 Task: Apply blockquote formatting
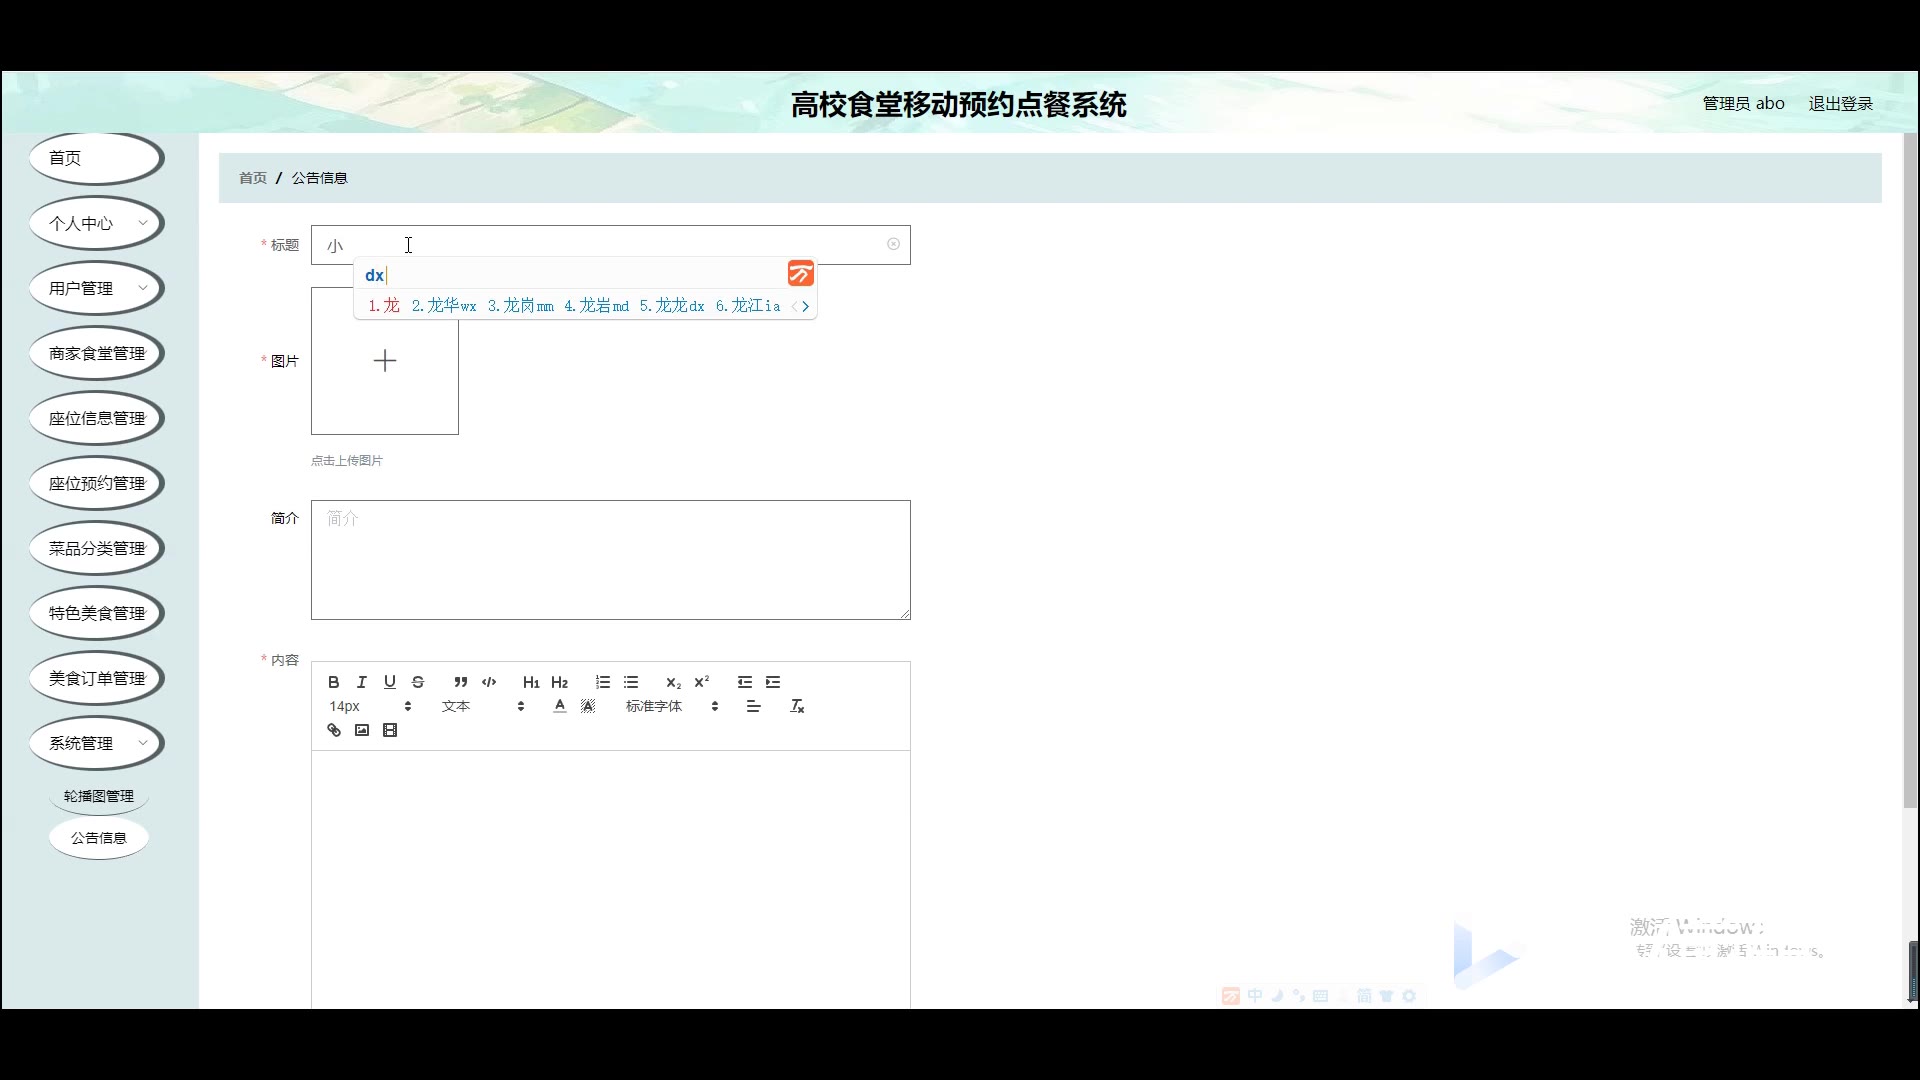(460, 682)
